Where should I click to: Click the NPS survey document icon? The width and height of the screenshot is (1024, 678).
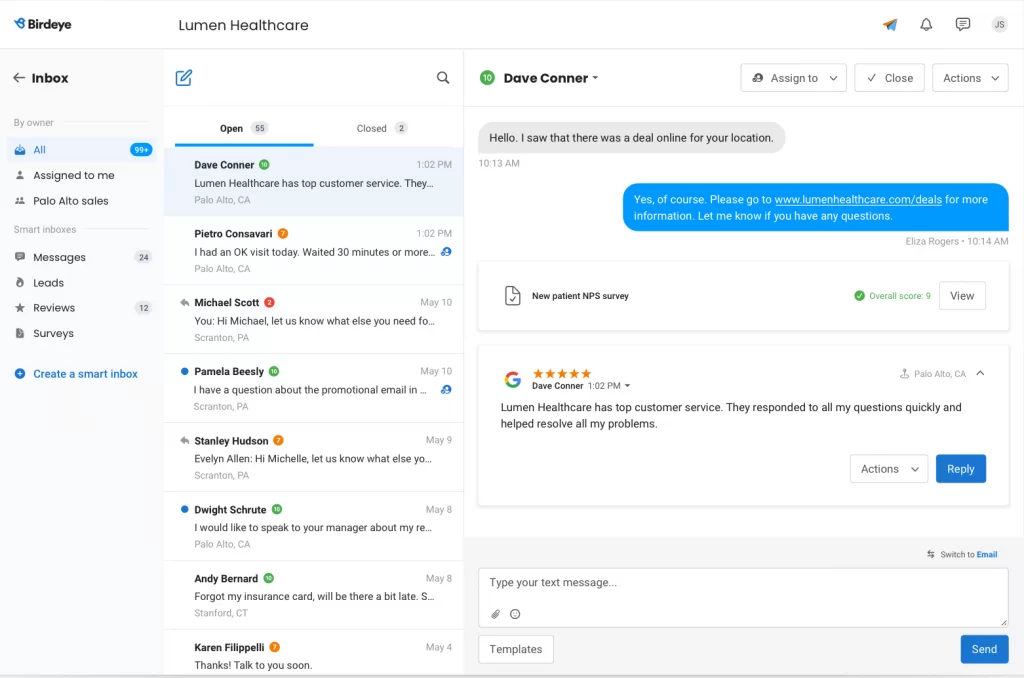513,296
